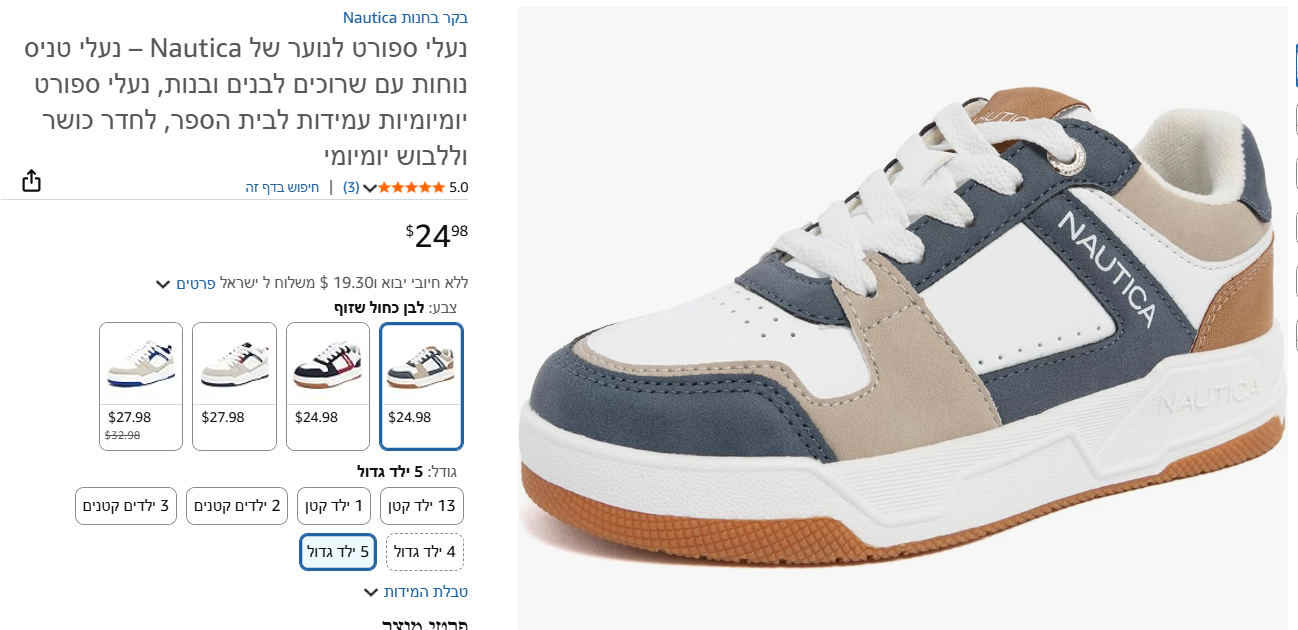Open the ratings breakdown chevron
The height and width of the screenshot is (630, 1298).
click(370, 188)
